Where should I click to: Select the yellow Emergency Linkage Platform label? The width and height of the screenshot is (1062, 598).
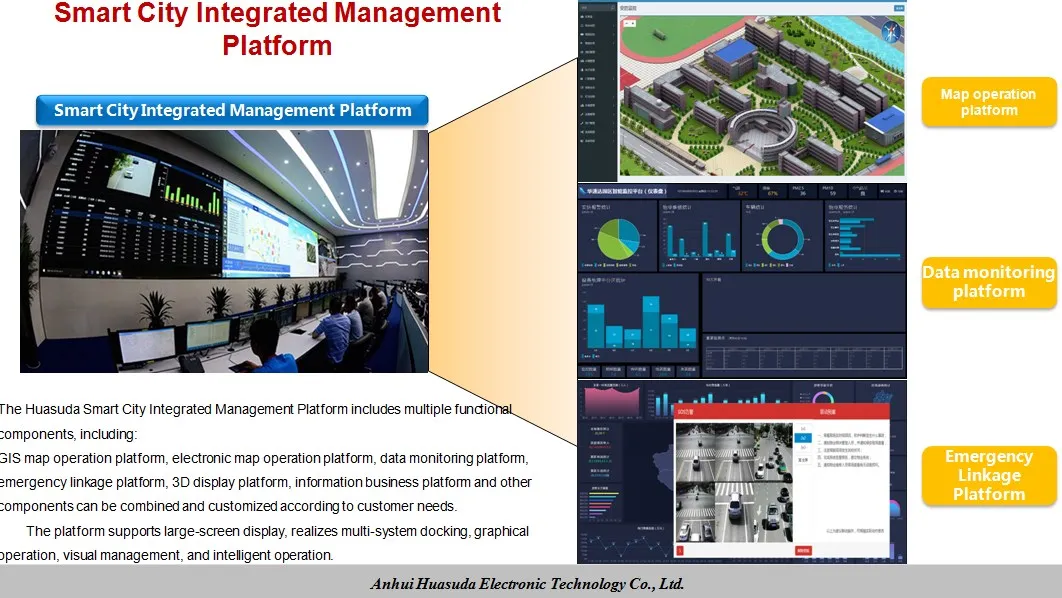pyautogui.click(x=989, y=475)
